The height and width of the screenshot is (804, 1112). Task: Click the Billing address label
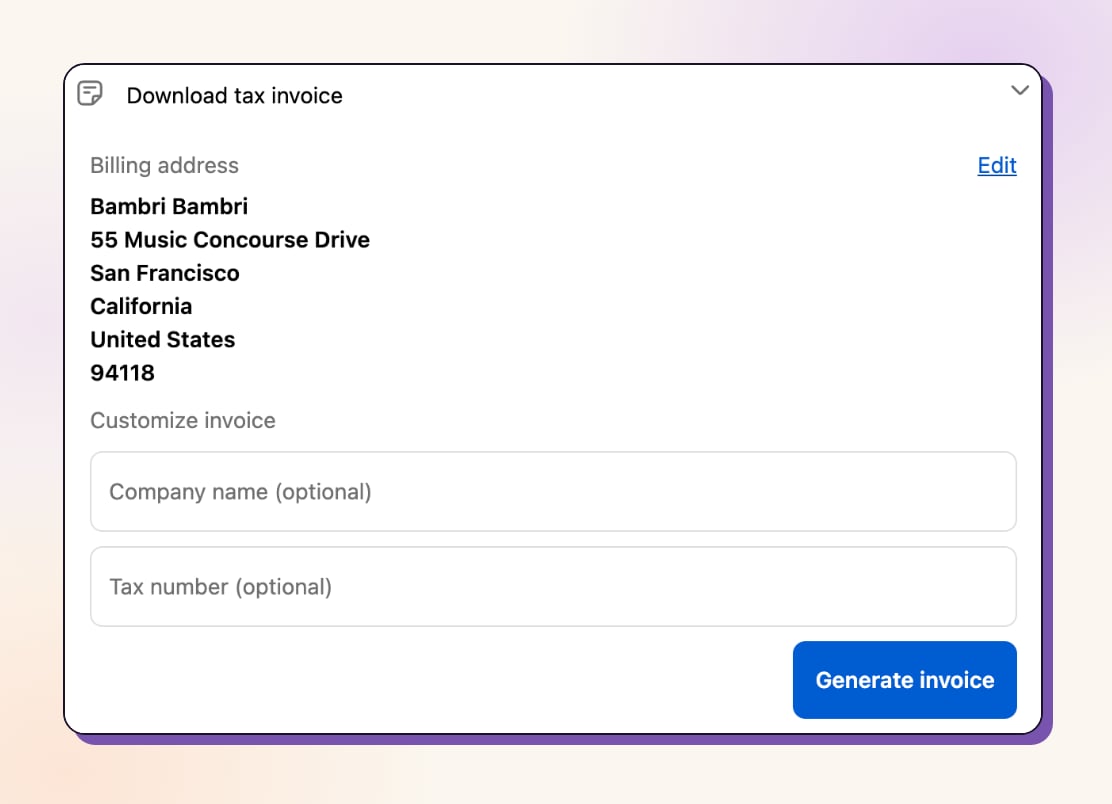[x=165, y=165]
